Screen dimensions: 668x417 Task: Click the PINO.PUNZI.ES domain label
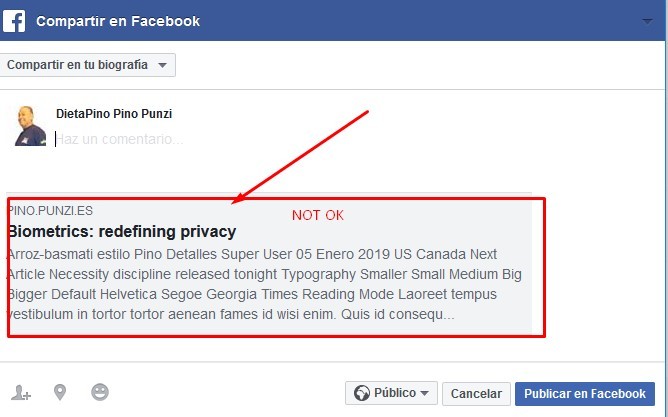tap(50, 210)
